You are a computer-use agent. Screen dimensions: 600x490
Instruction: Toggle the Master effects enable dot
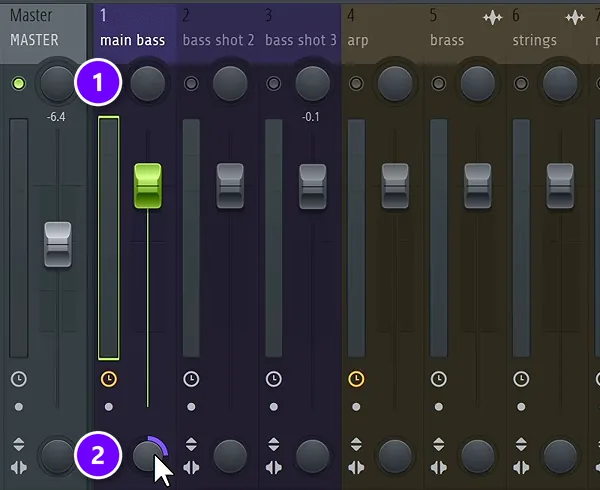(x=19, y=407)
